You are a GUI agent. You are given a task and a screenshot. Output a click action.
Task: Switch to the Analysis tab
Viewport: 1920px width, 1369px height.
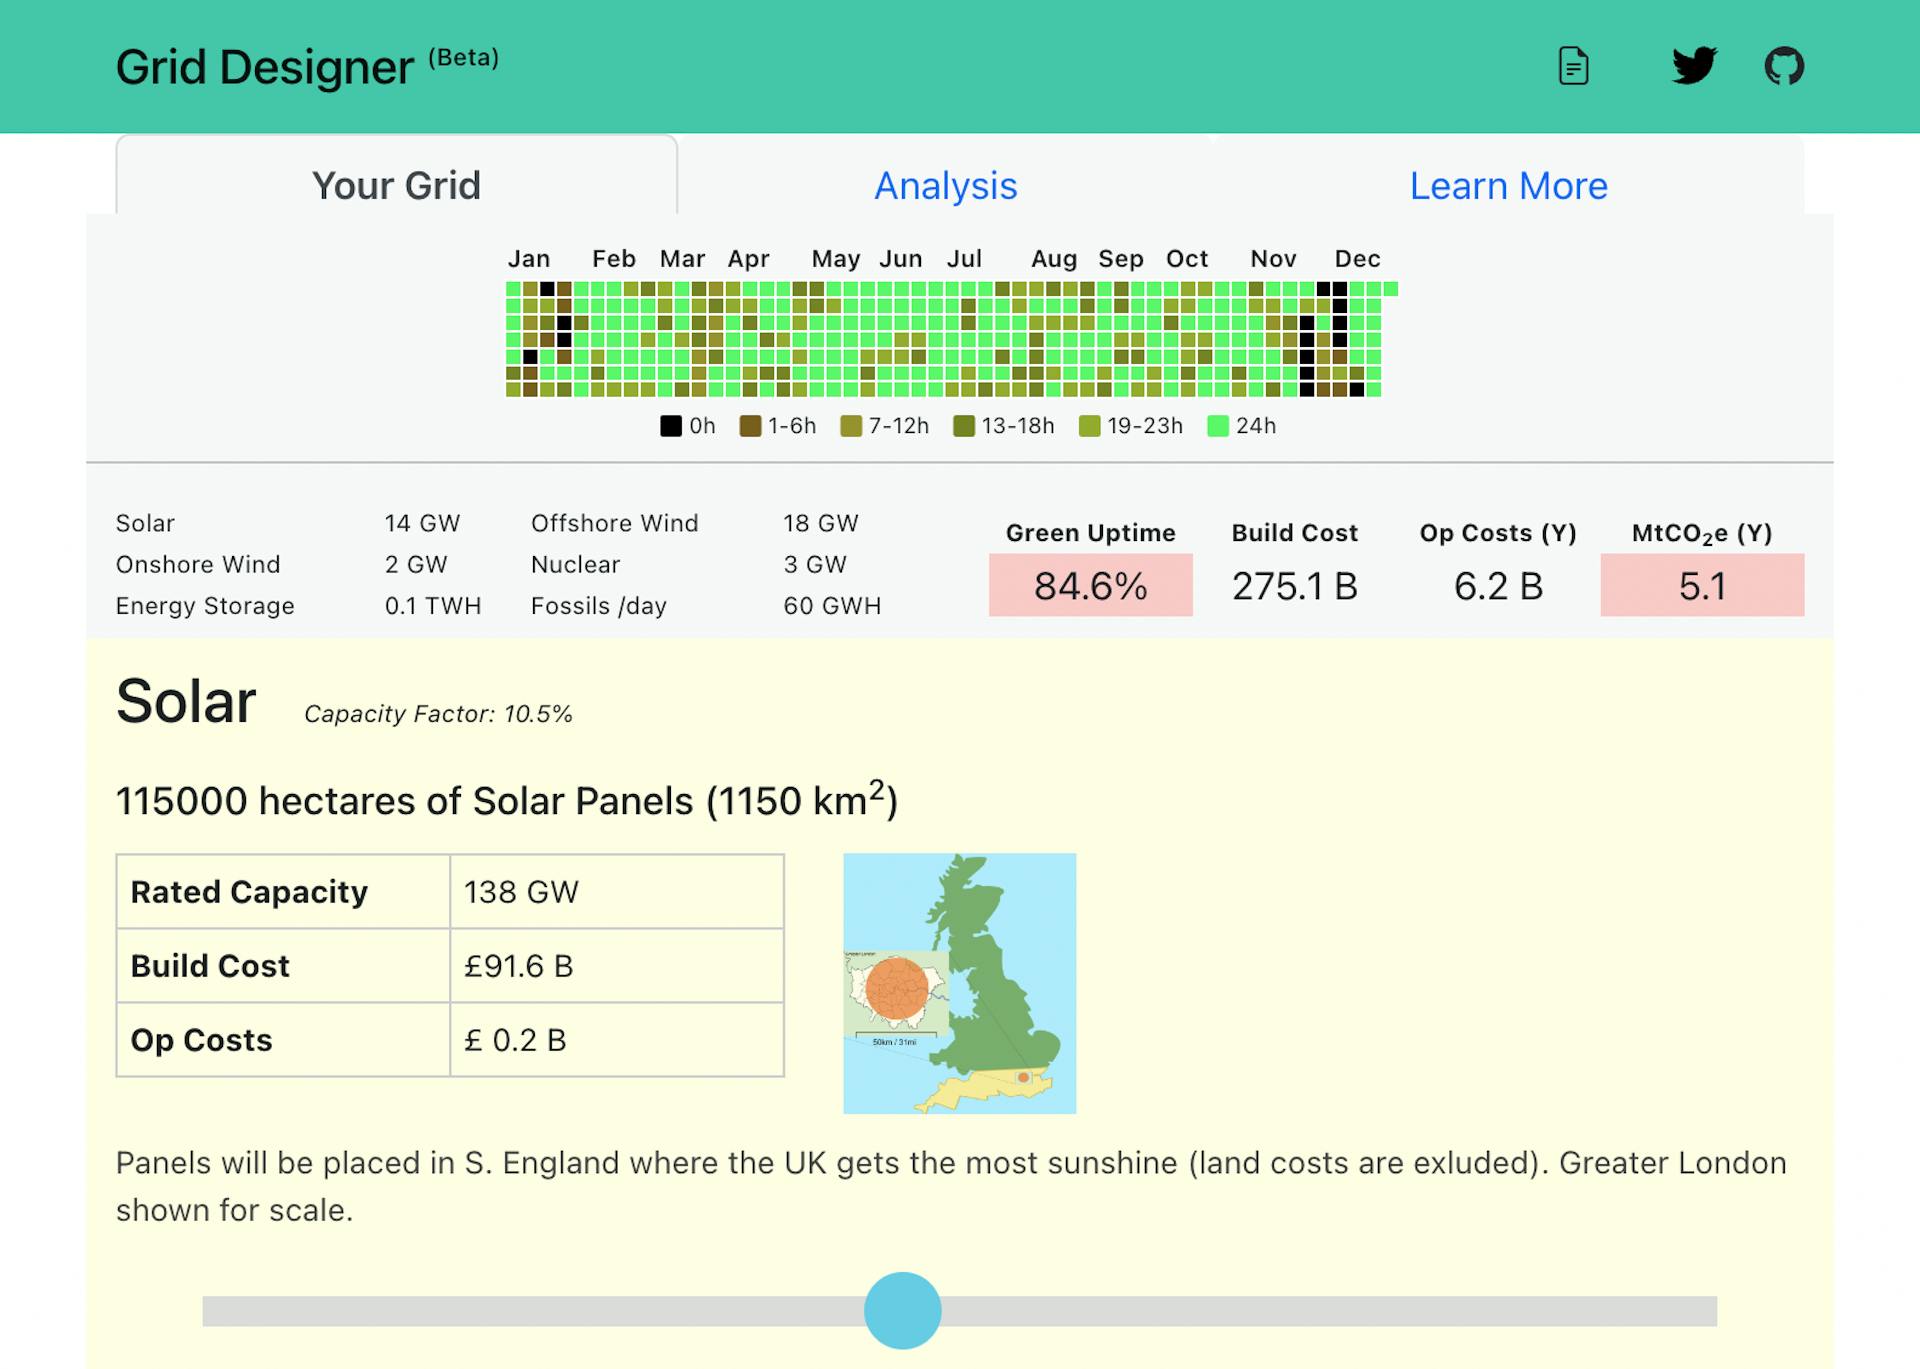946,186
